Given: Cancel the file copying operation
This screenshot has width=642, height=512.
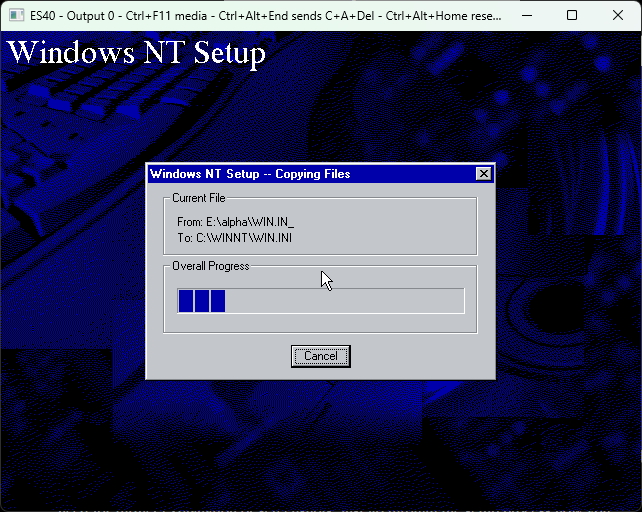Looking at the screenshot, I should coord(321,356).
